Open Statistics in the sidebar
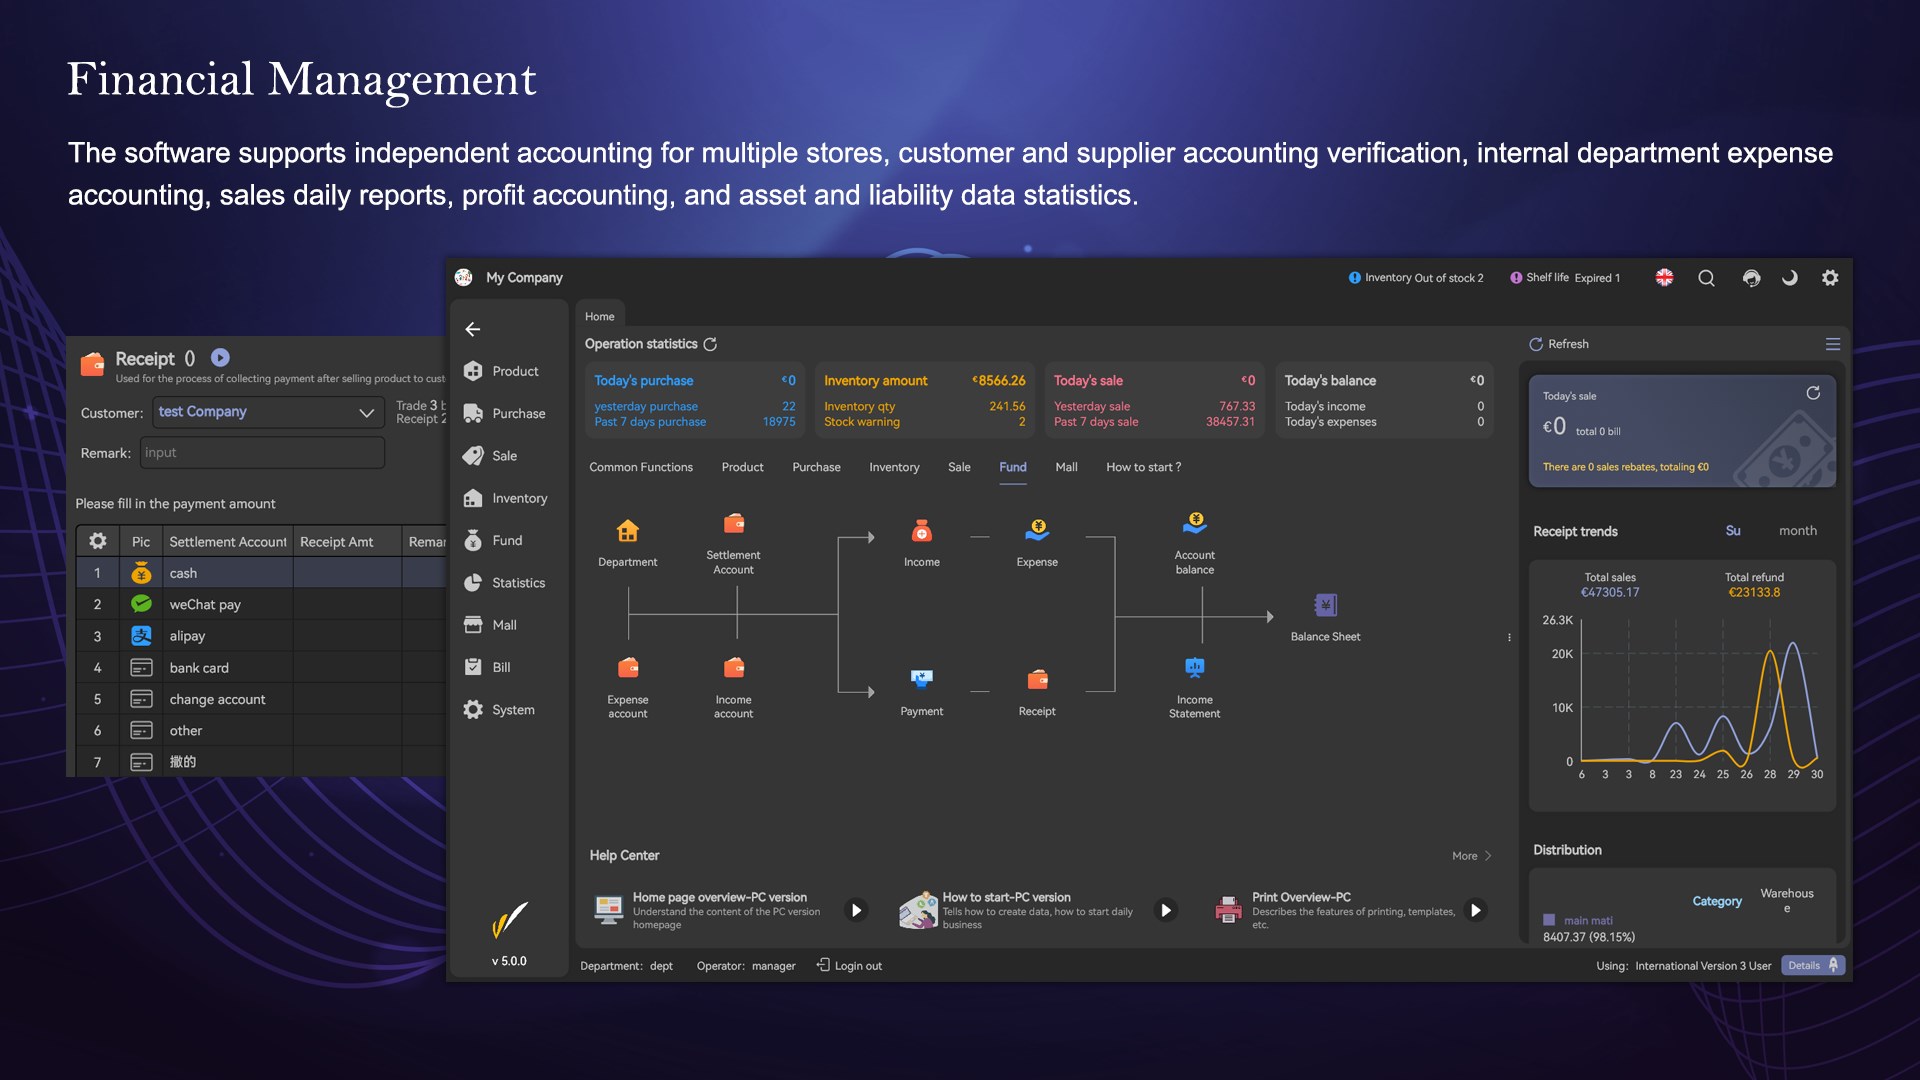 (518, 583)
